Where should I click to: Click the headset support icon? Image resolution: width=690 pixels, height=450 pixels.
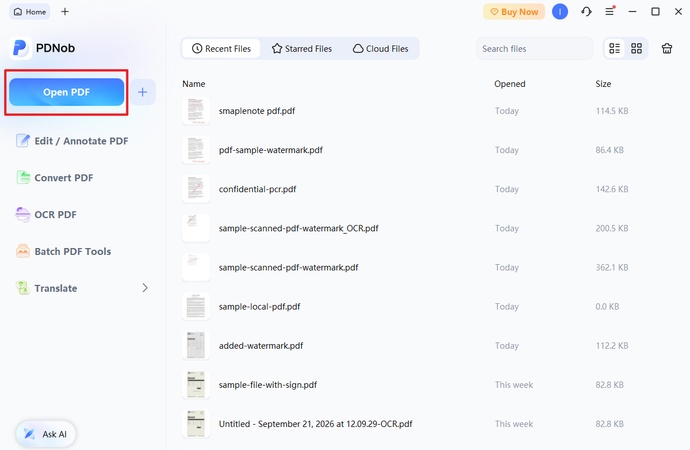586,12
